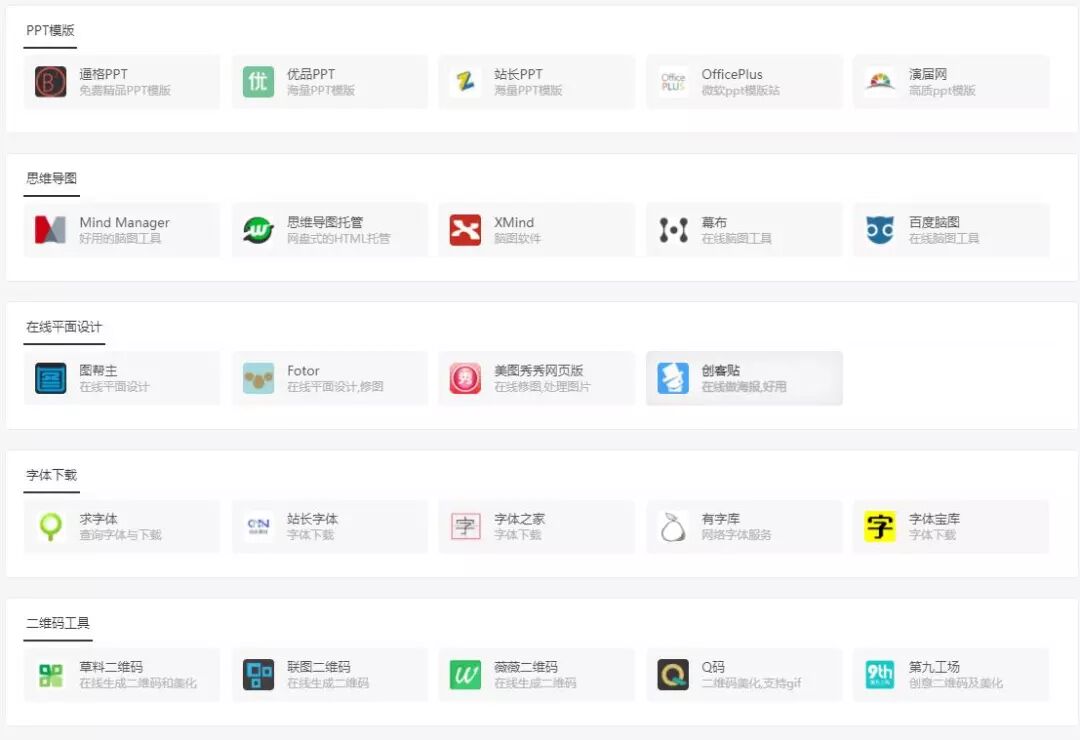The width and height of the screenshot is (1080, 740).
Task: Open the 图帮主 title link
Action: point(98,371)
